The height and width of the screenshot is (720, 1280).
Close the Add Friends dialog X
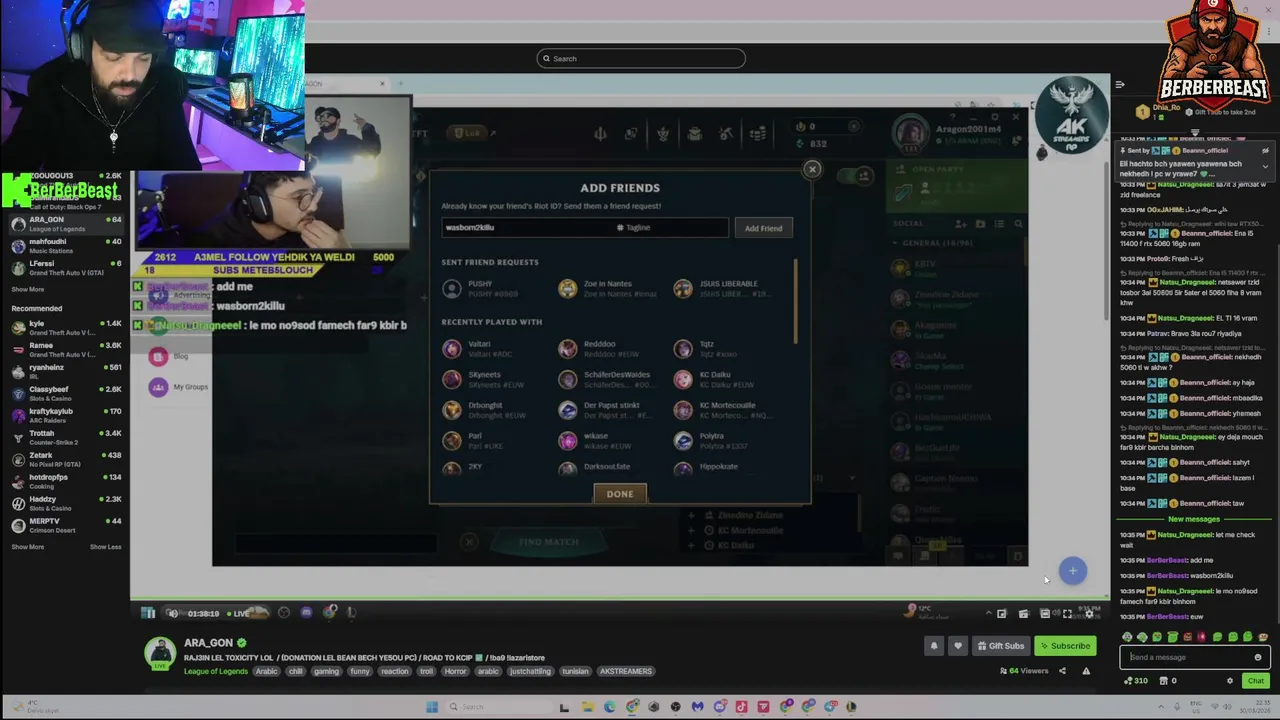pyautogui.click(x=812, y=169)
